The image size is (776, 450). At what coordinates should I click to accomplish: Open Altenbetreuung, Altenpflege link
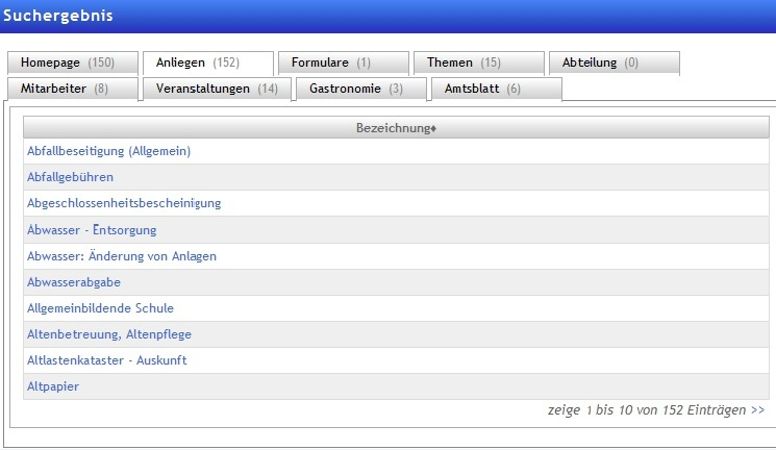109,334
